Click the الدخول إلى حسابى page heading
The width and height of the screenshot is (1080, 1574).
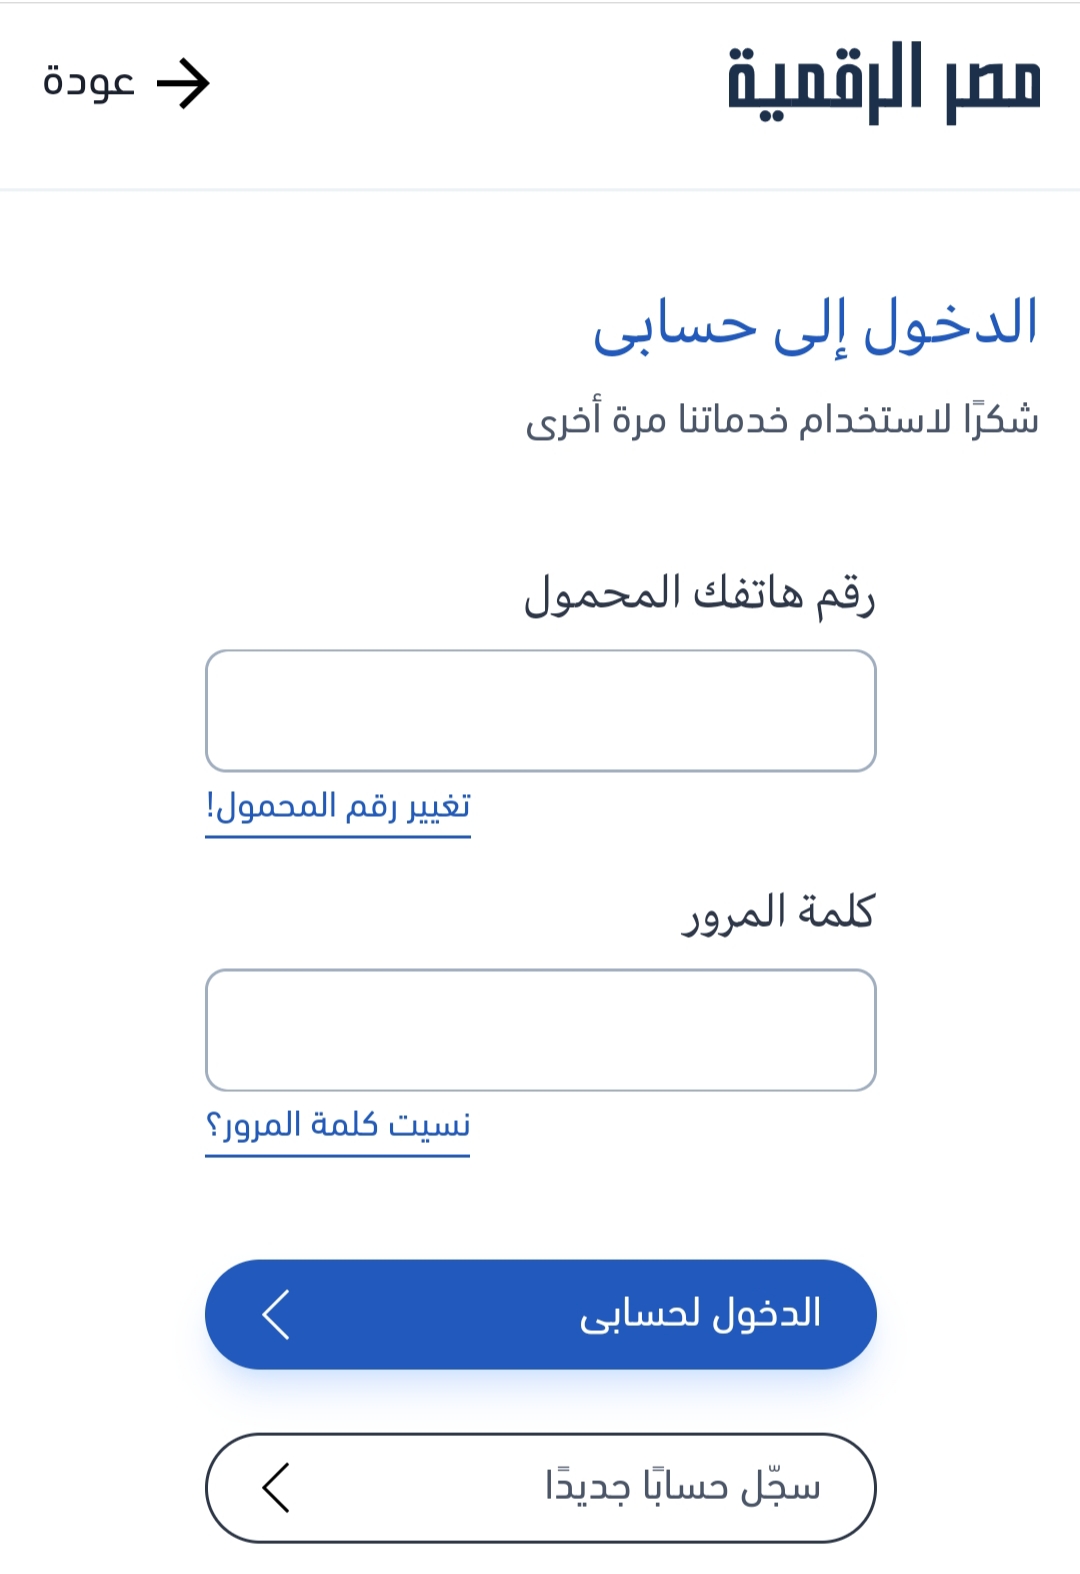tap(816, 325)
